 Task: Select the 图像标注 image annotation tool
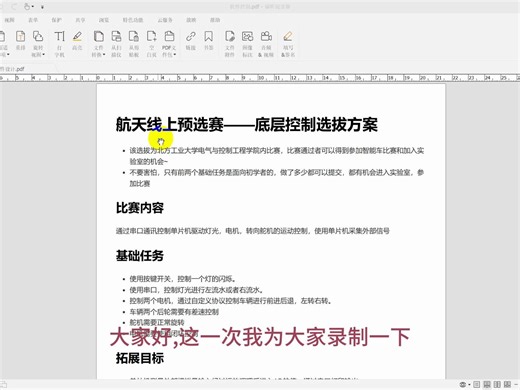pyautogui.click(x=247, y=36)
